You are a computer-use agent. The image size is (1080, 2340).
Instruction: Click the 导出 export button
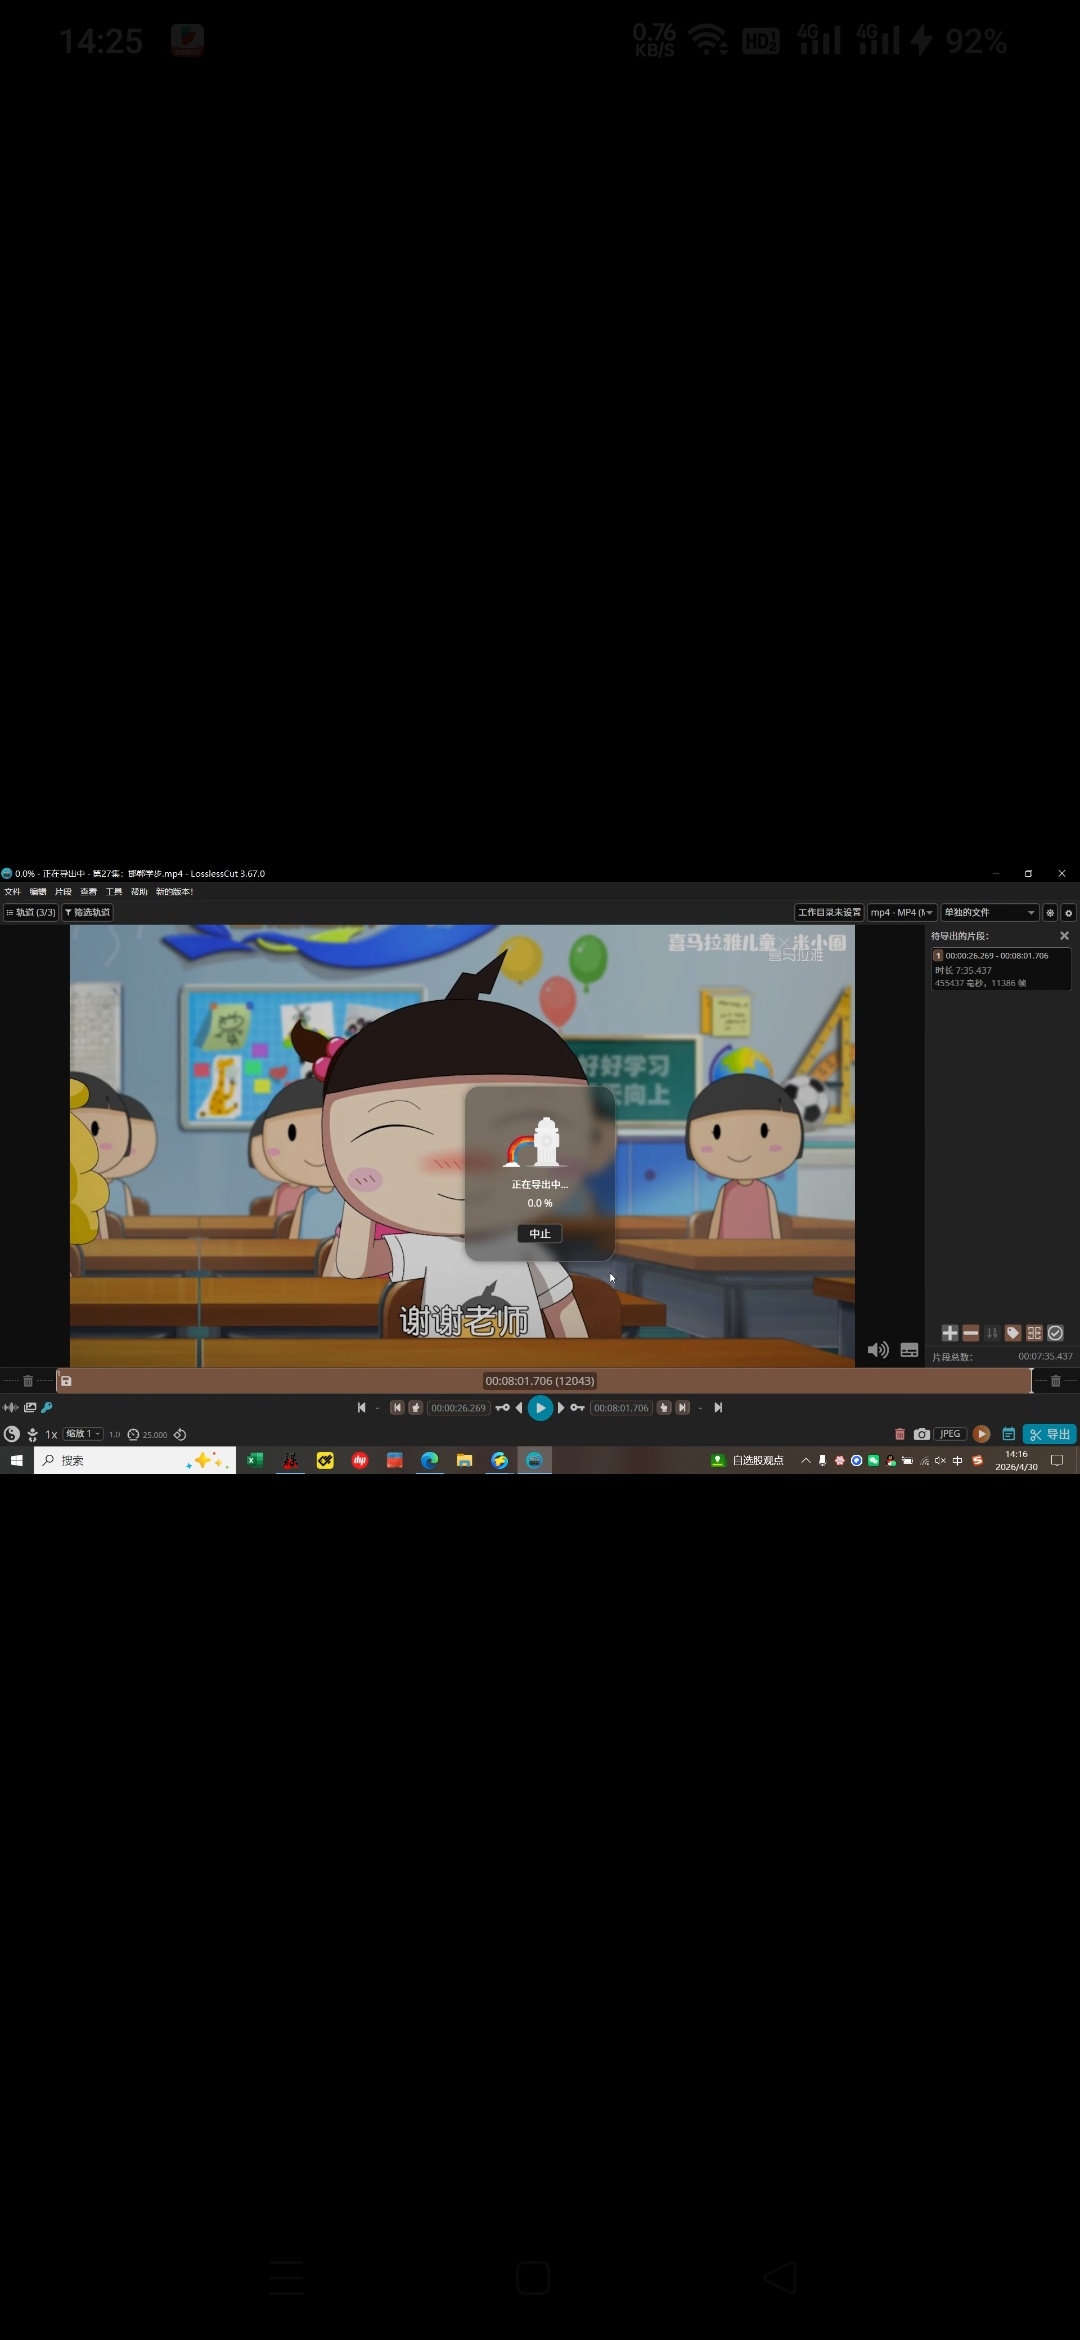click(x=1049, y=1434)
